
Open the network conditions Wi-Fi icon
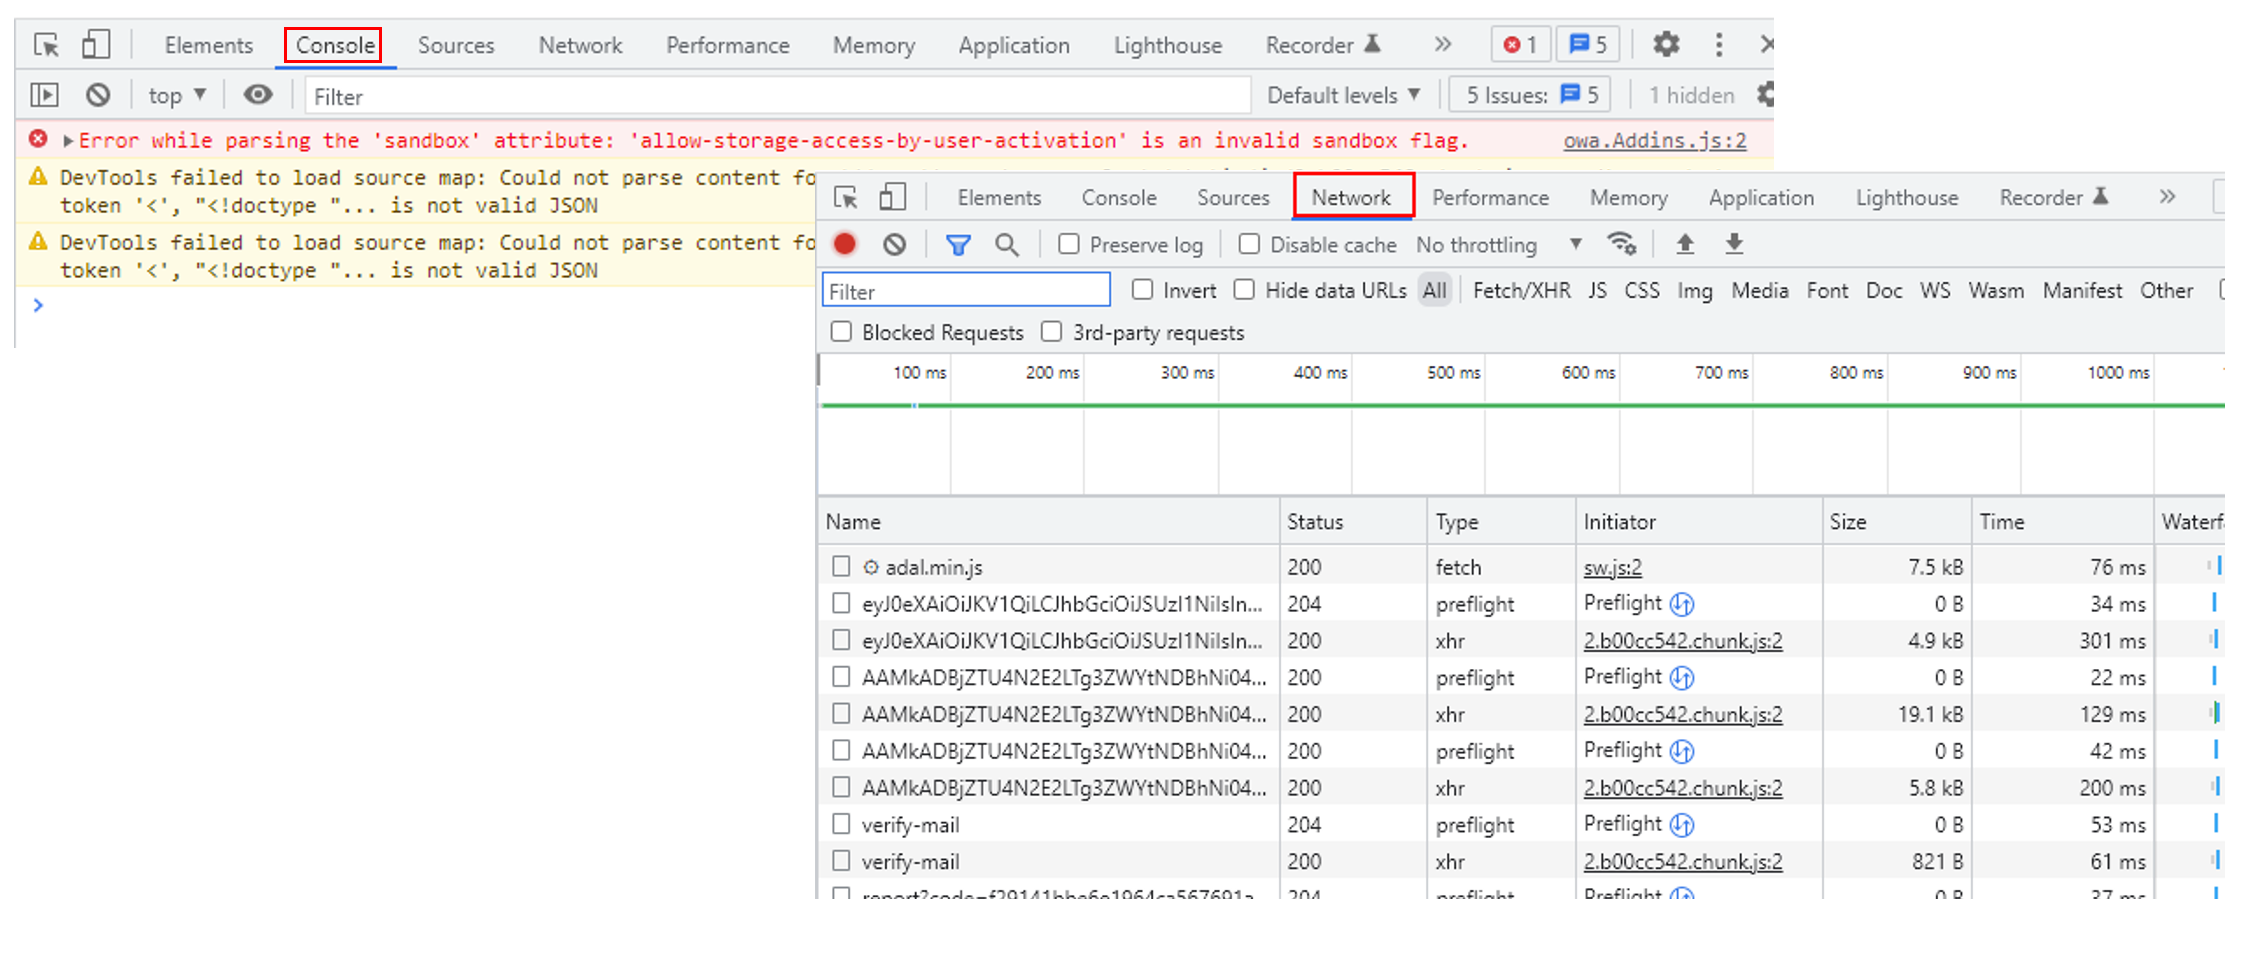click(x=1621, y=244)
